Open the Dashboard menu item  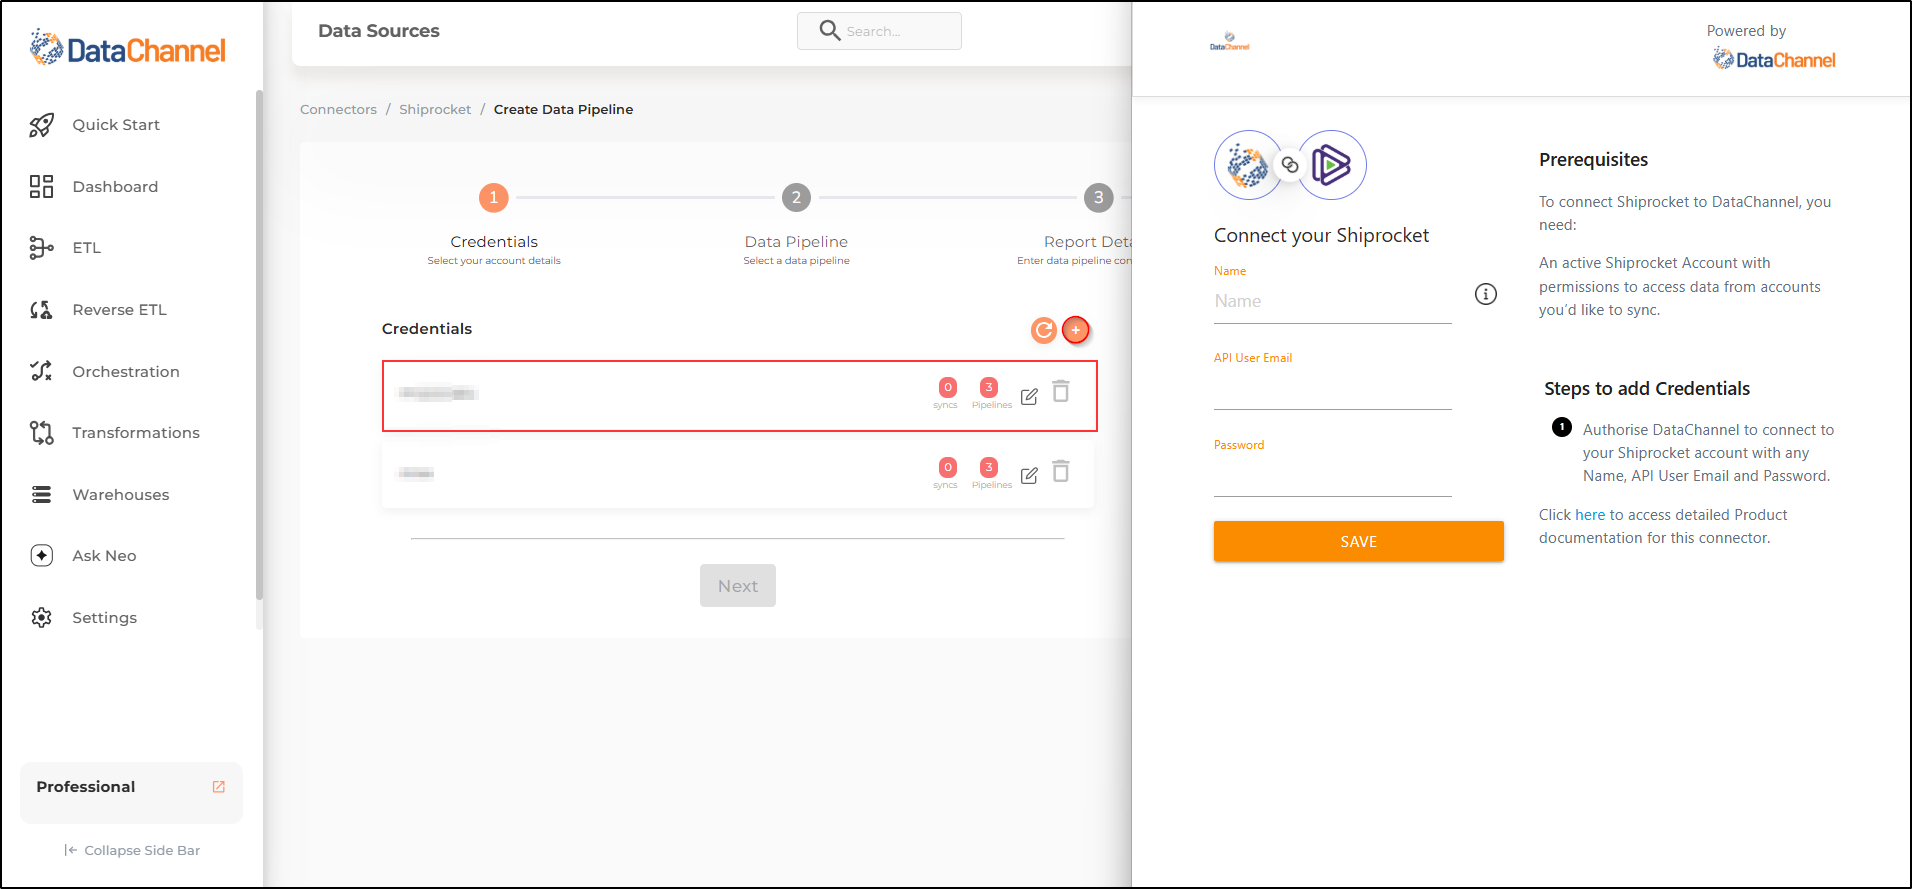tap(115, 187)
